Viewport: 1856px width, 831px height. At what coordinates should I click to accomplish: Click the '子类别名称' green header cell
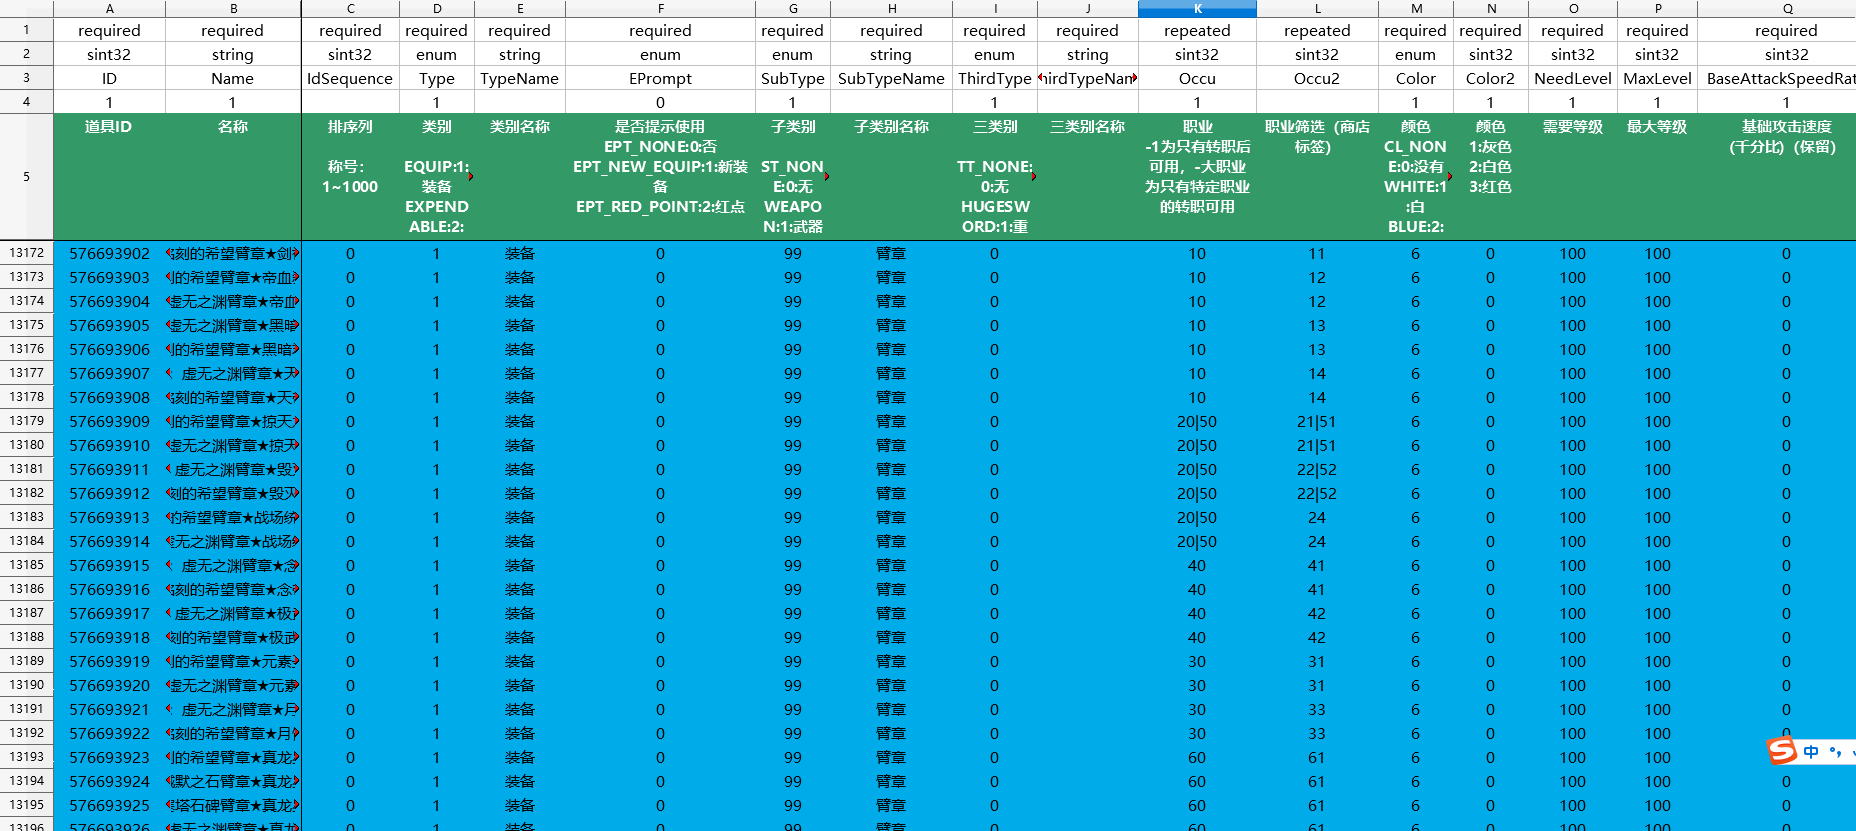click(891, 177)
